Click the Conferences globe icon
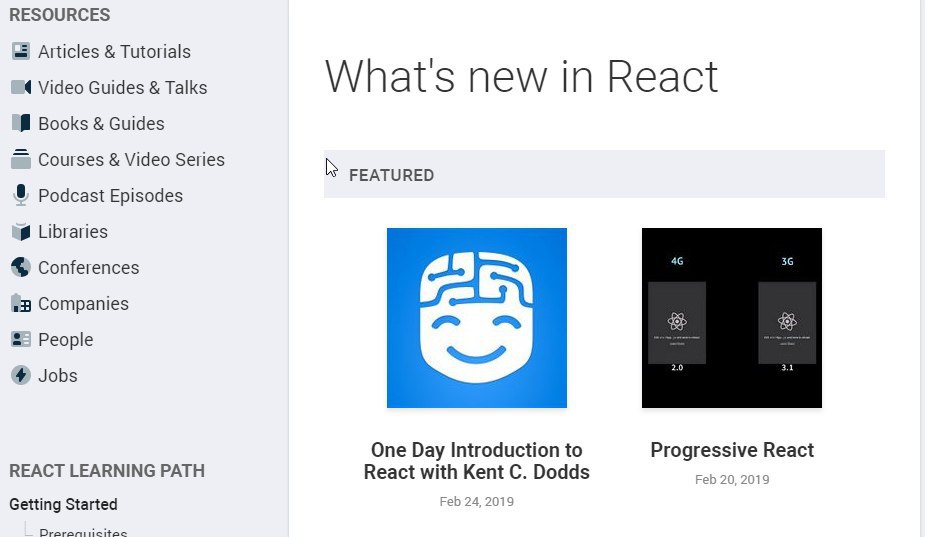 (21, 267)
